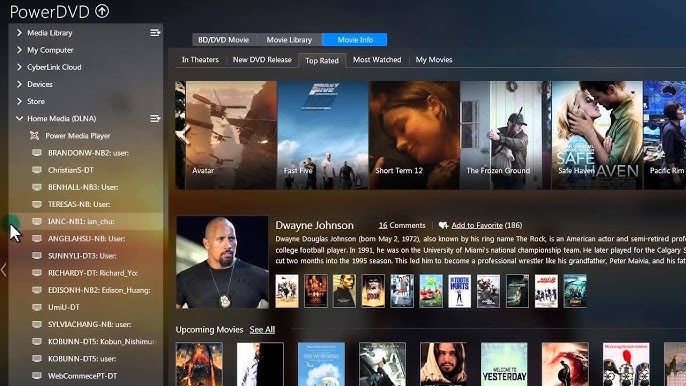Select the Top Rated tab
The image size is (686, 386).
(322, 60)
